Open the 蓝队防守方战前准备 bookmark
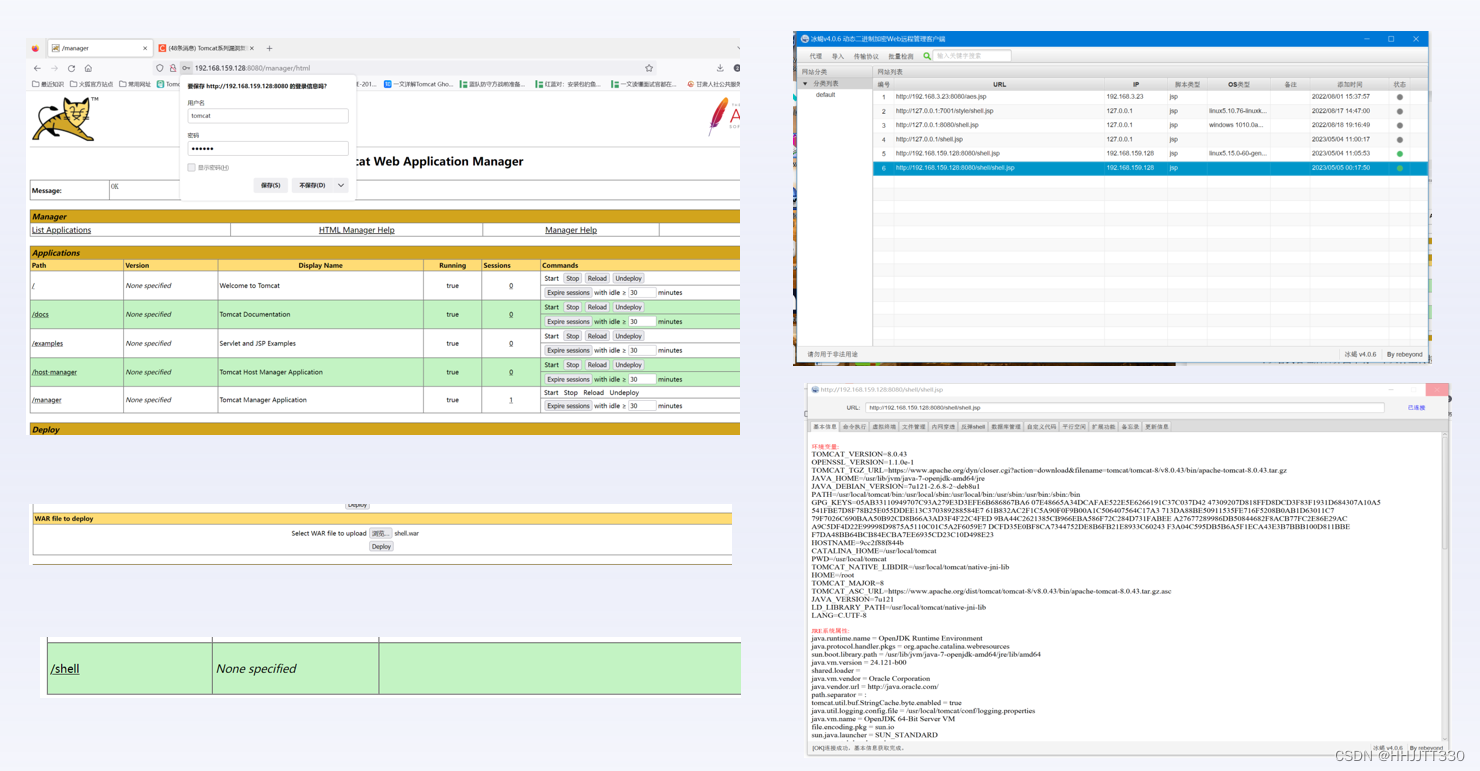Screen dimensions: 1480x771 [493, 84]
